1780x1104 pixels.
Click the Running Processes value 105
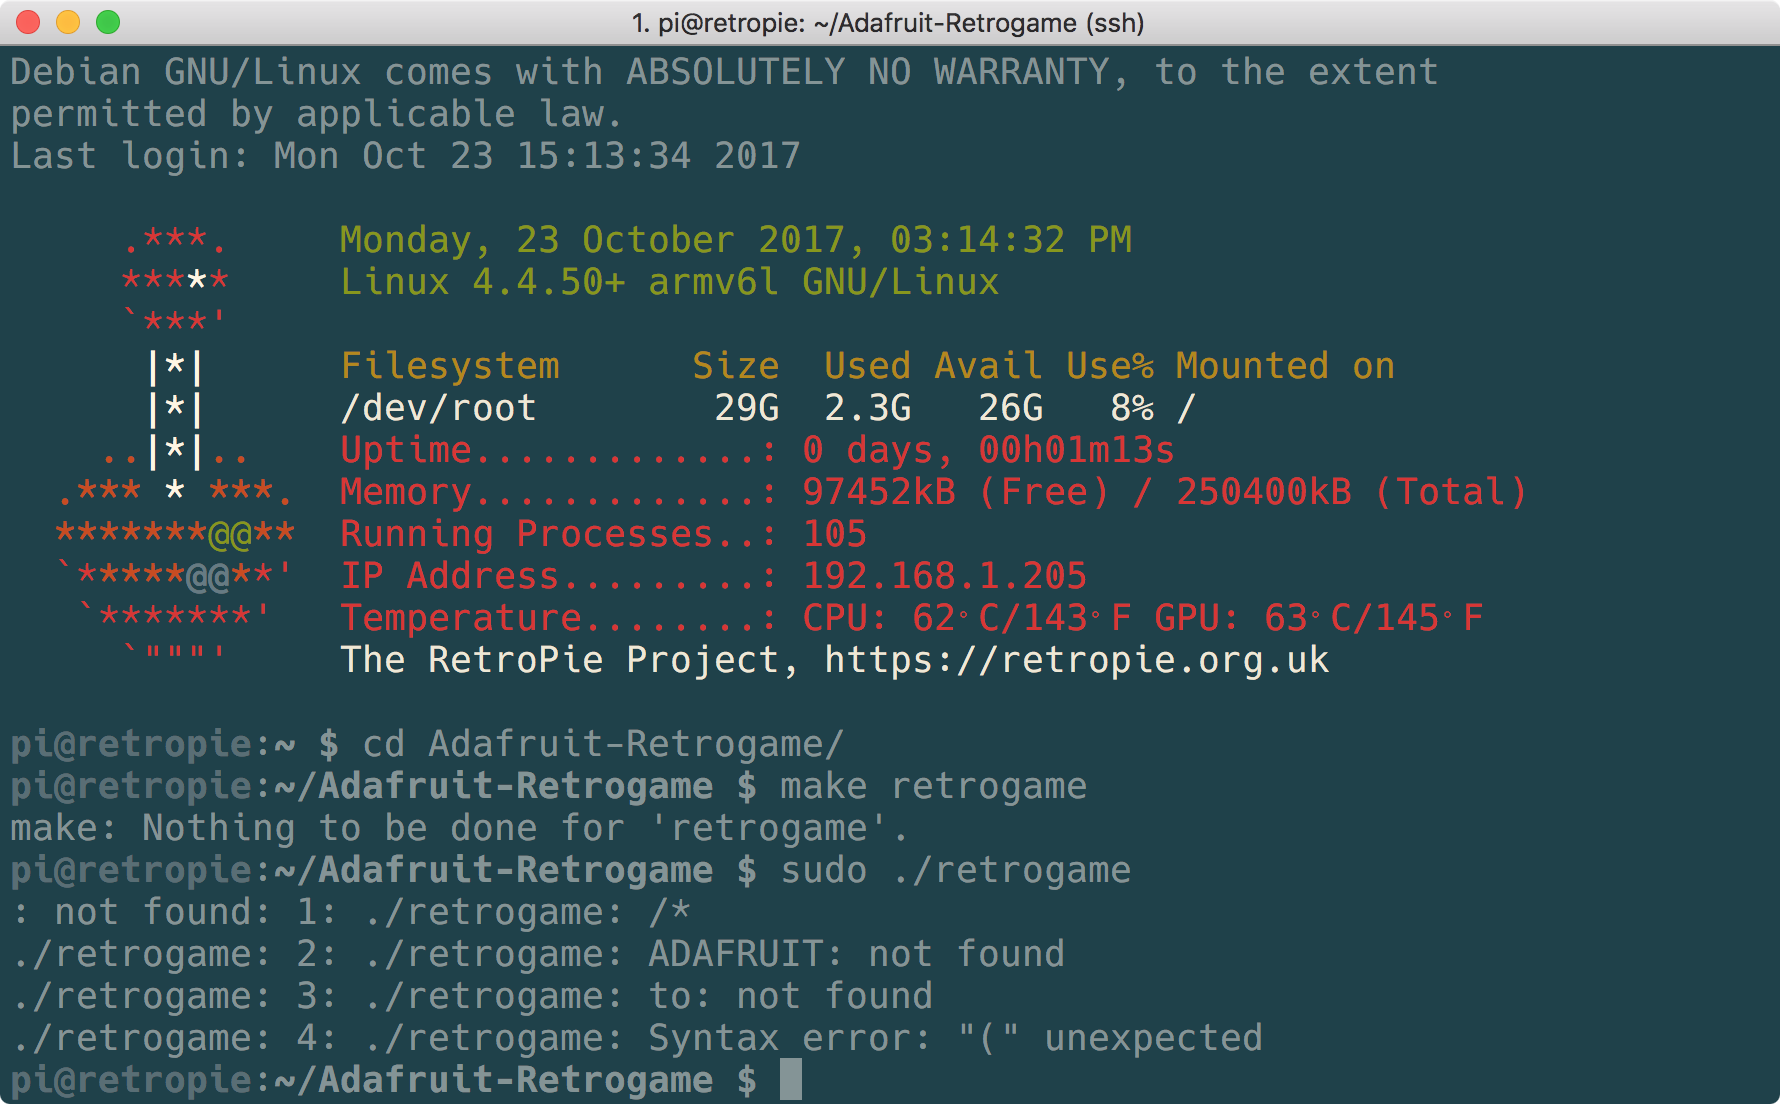click(835, 534)
